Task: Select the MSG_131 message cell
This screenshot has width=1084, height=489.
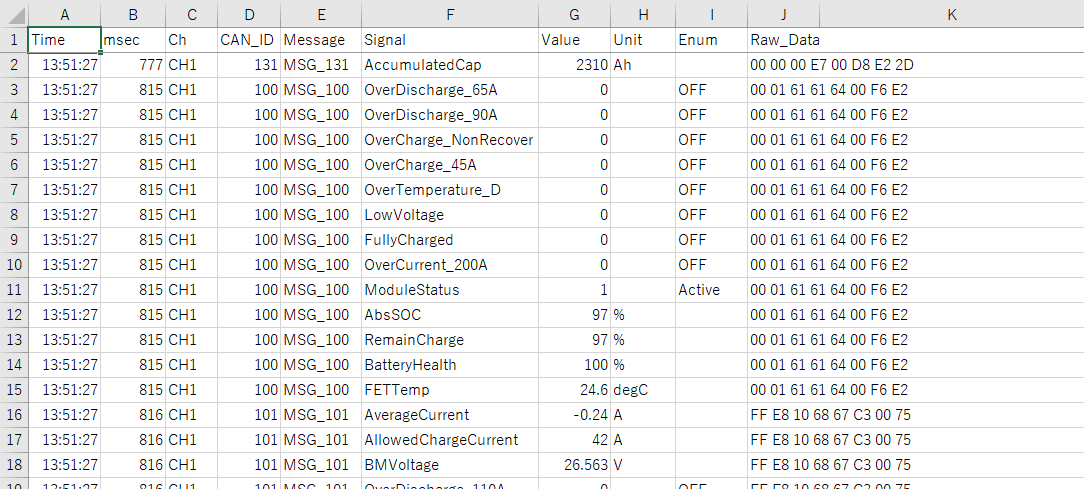Action: pos(320,65)
